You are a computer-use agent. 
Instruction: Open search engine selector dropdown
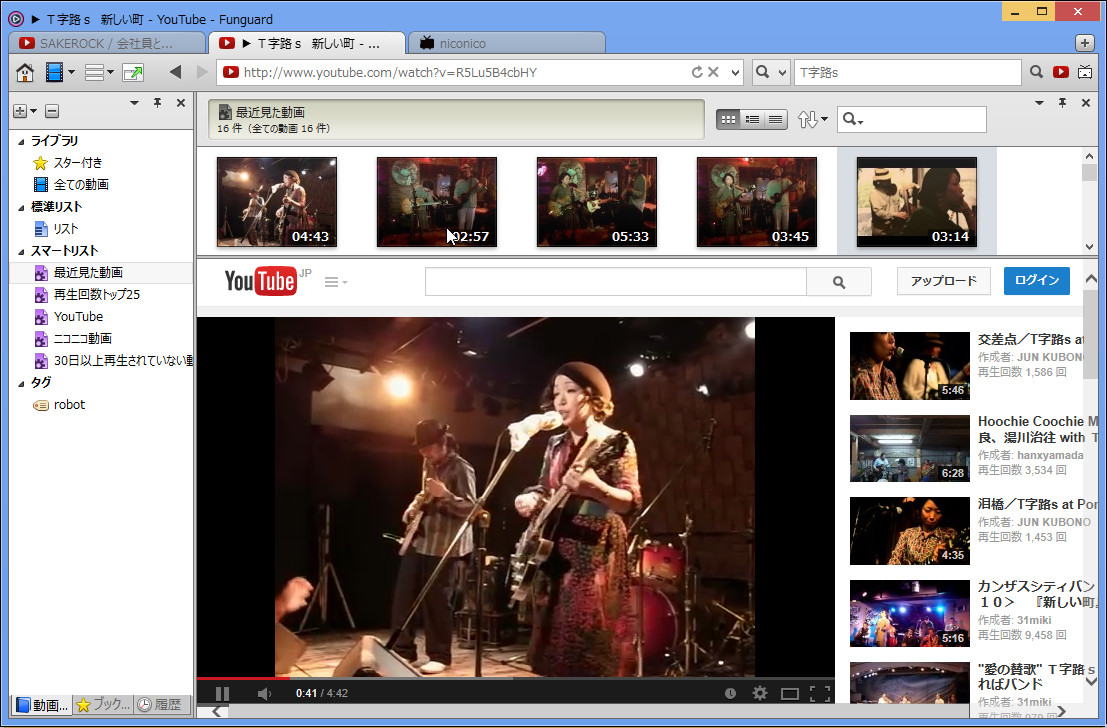pyautogui.click(x=770, y=72)
